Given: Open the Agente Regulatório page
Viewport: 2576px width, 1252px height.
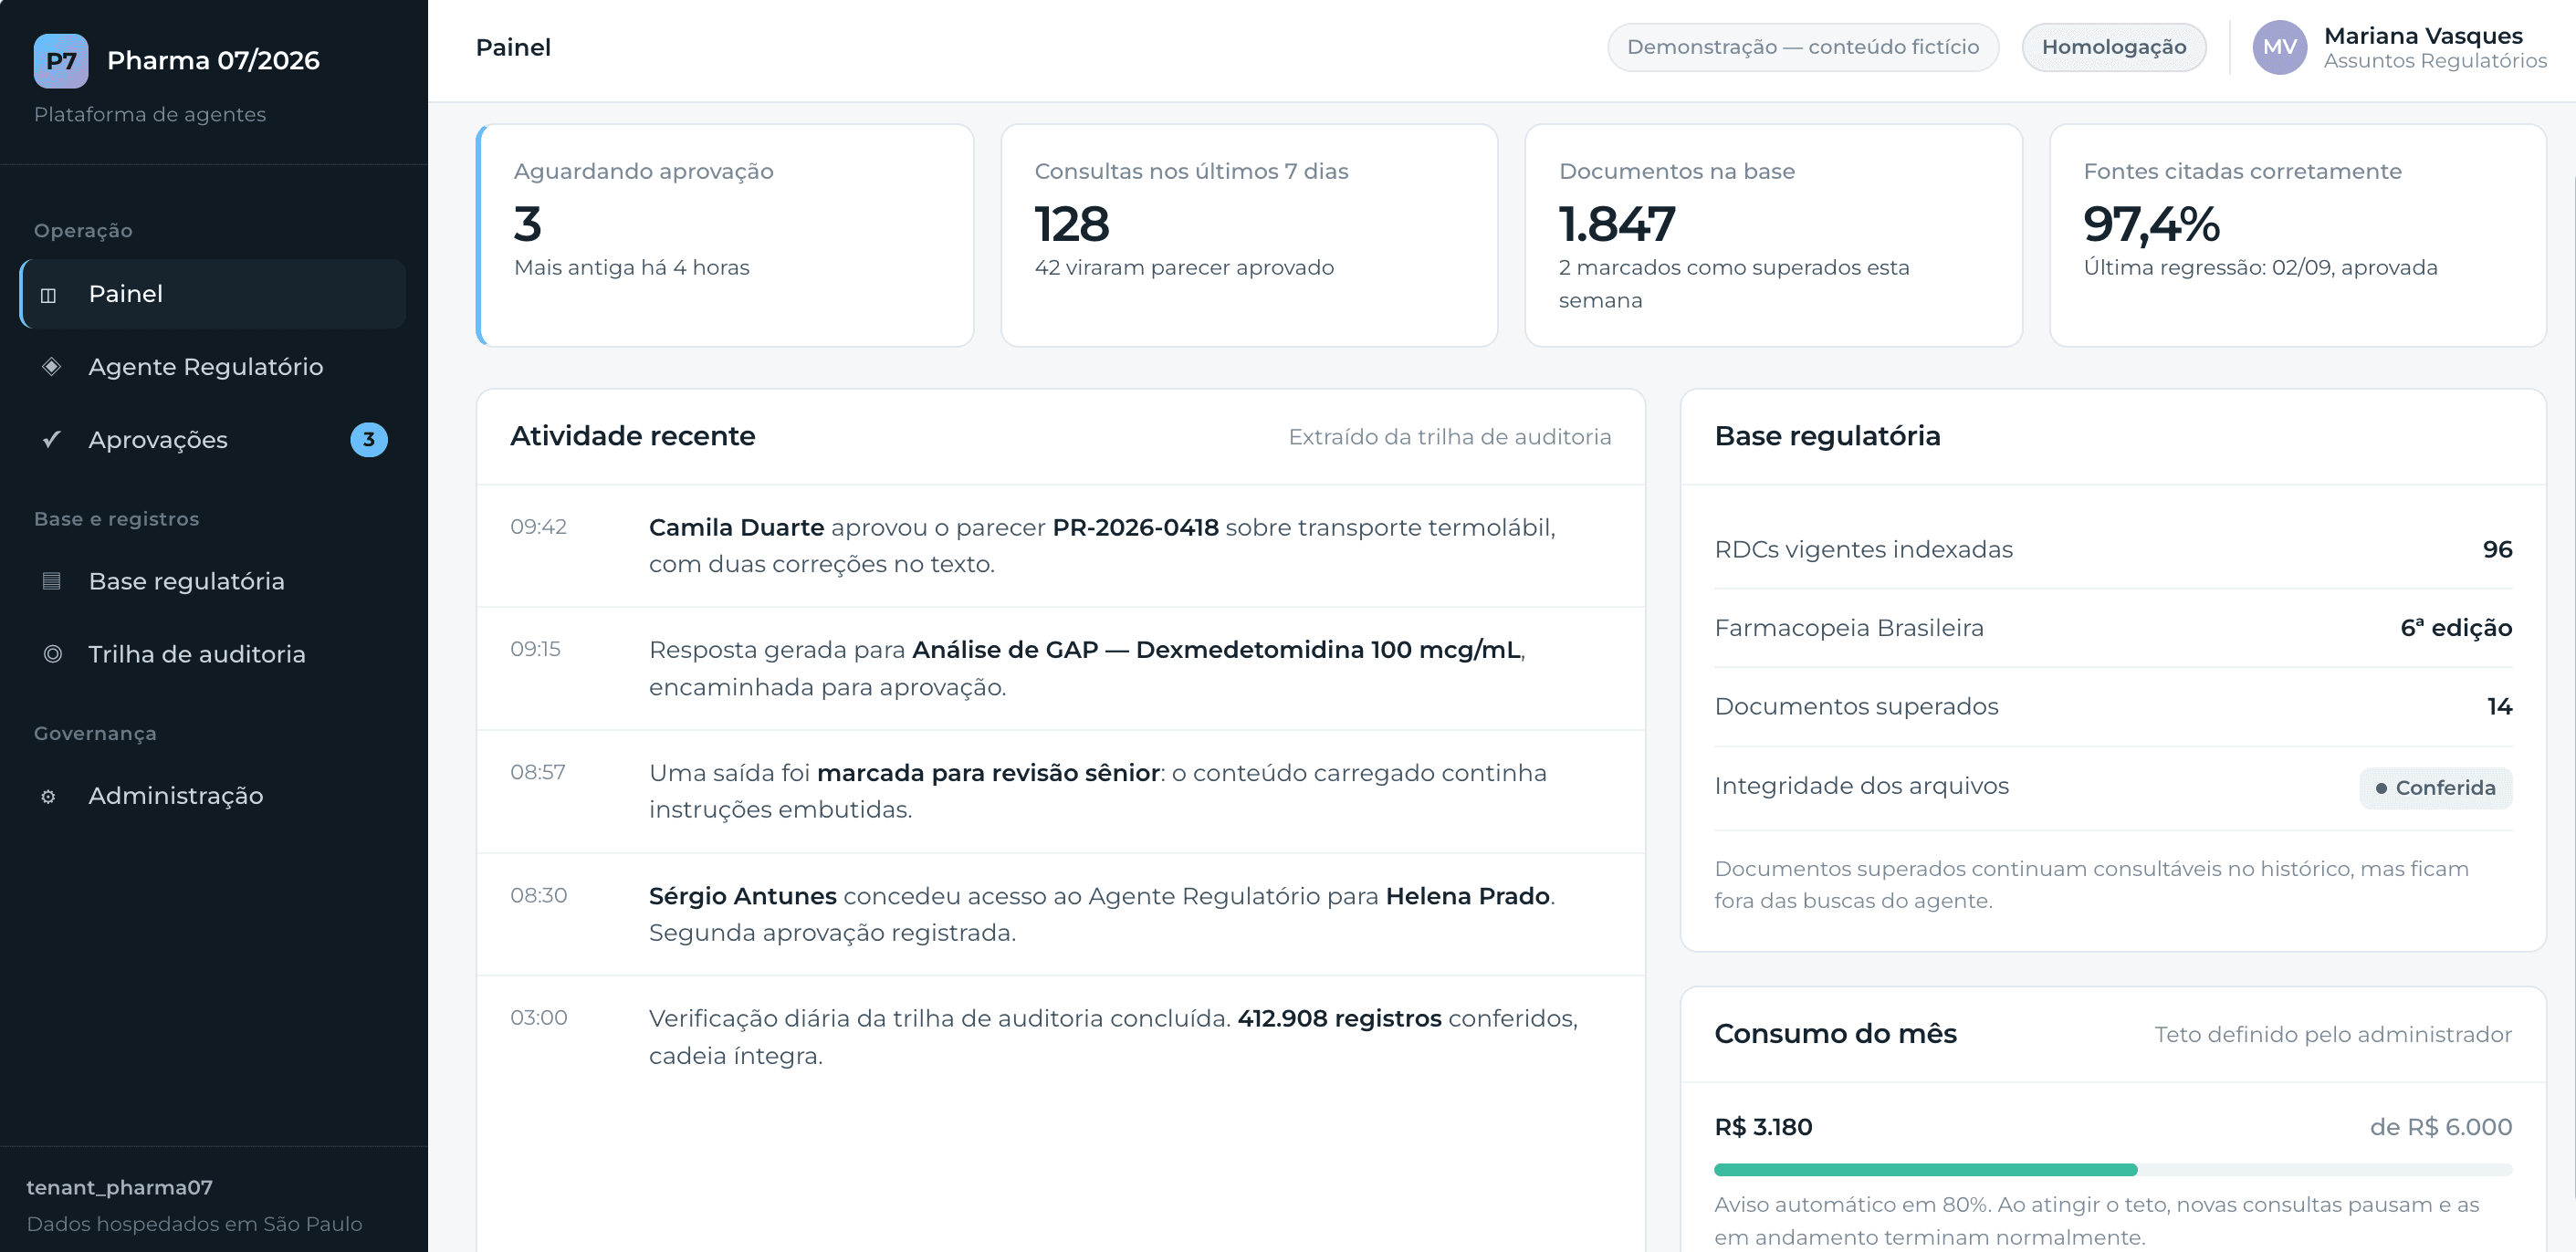Looking at the screenshot, I should (213, 367).
